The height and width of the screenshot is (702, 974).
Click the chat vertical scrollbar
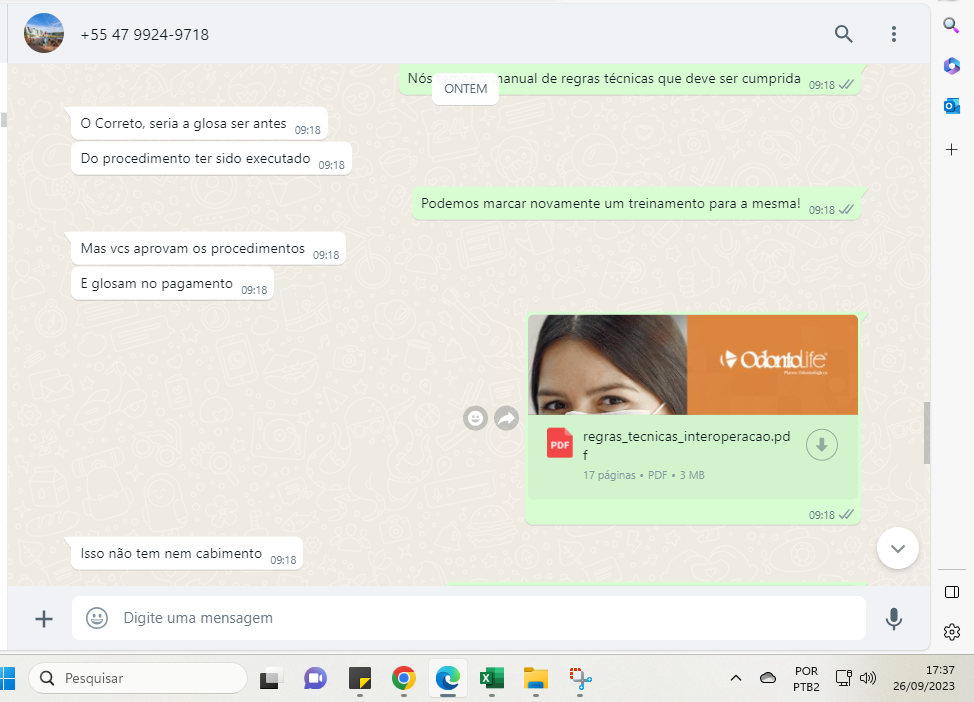tap(926, 433)
